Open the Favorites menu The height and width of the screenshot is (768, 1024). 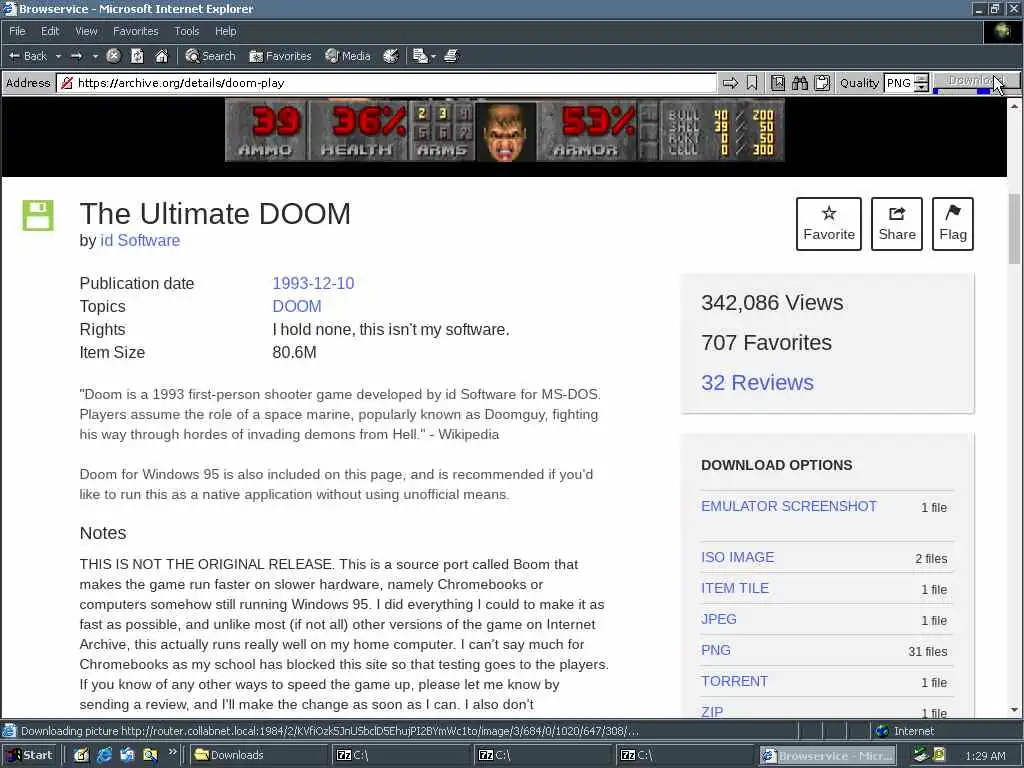pos(135,31)
